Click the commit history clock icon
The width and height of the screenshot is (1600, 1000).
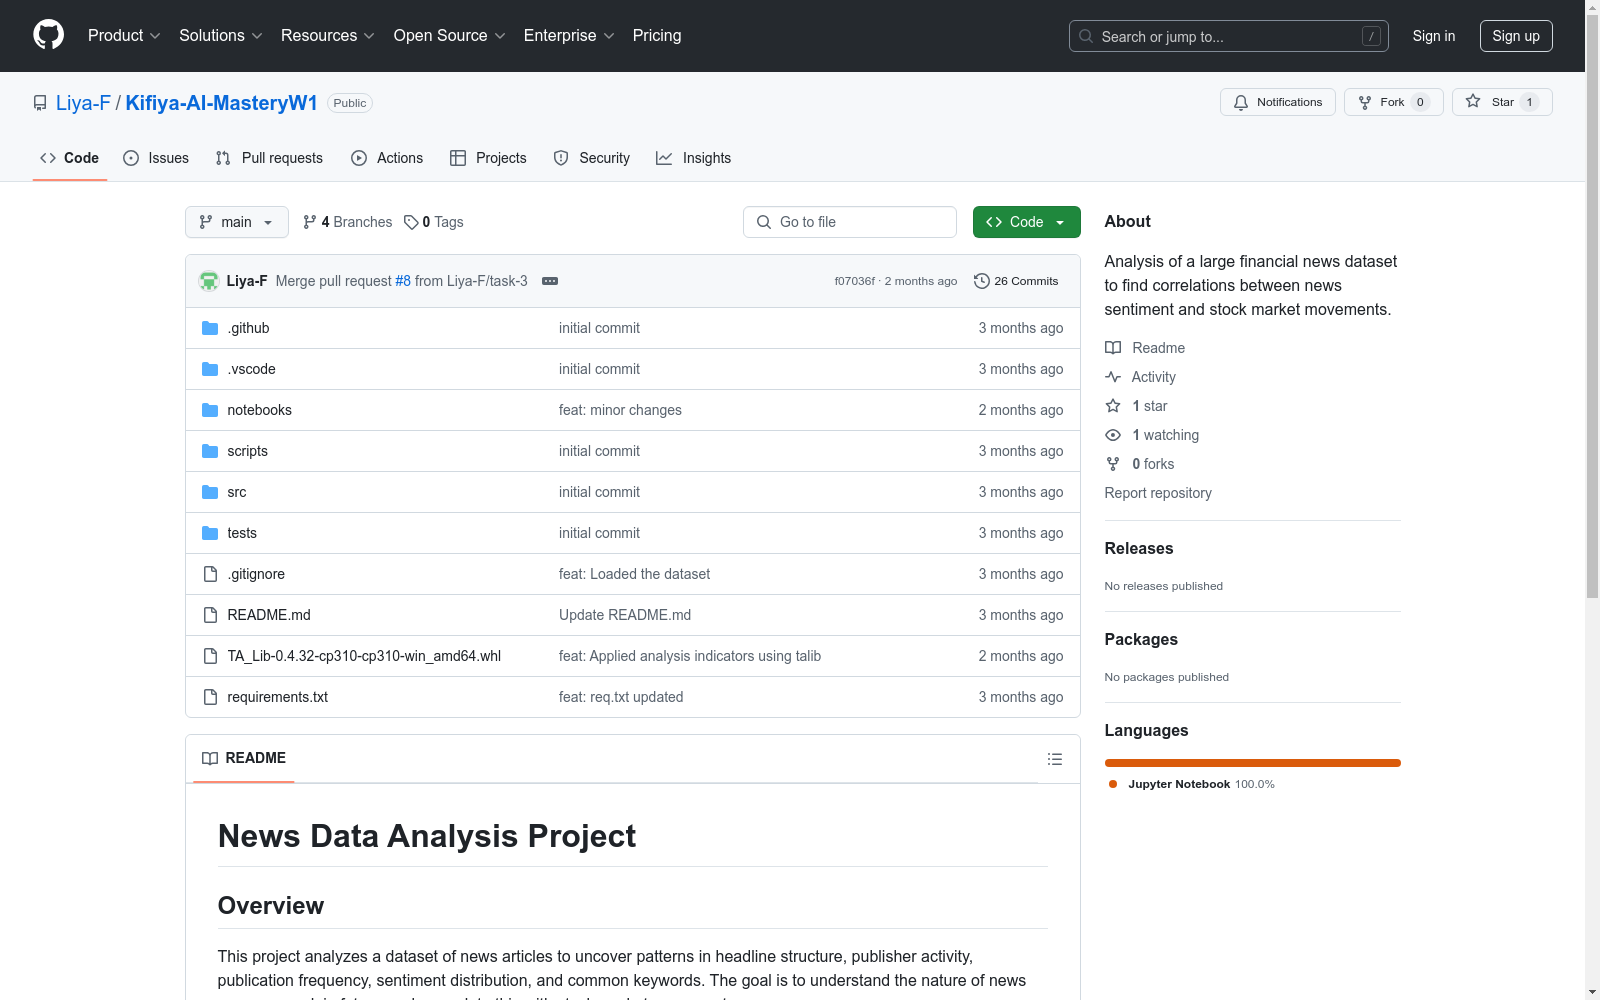(981, 281)
